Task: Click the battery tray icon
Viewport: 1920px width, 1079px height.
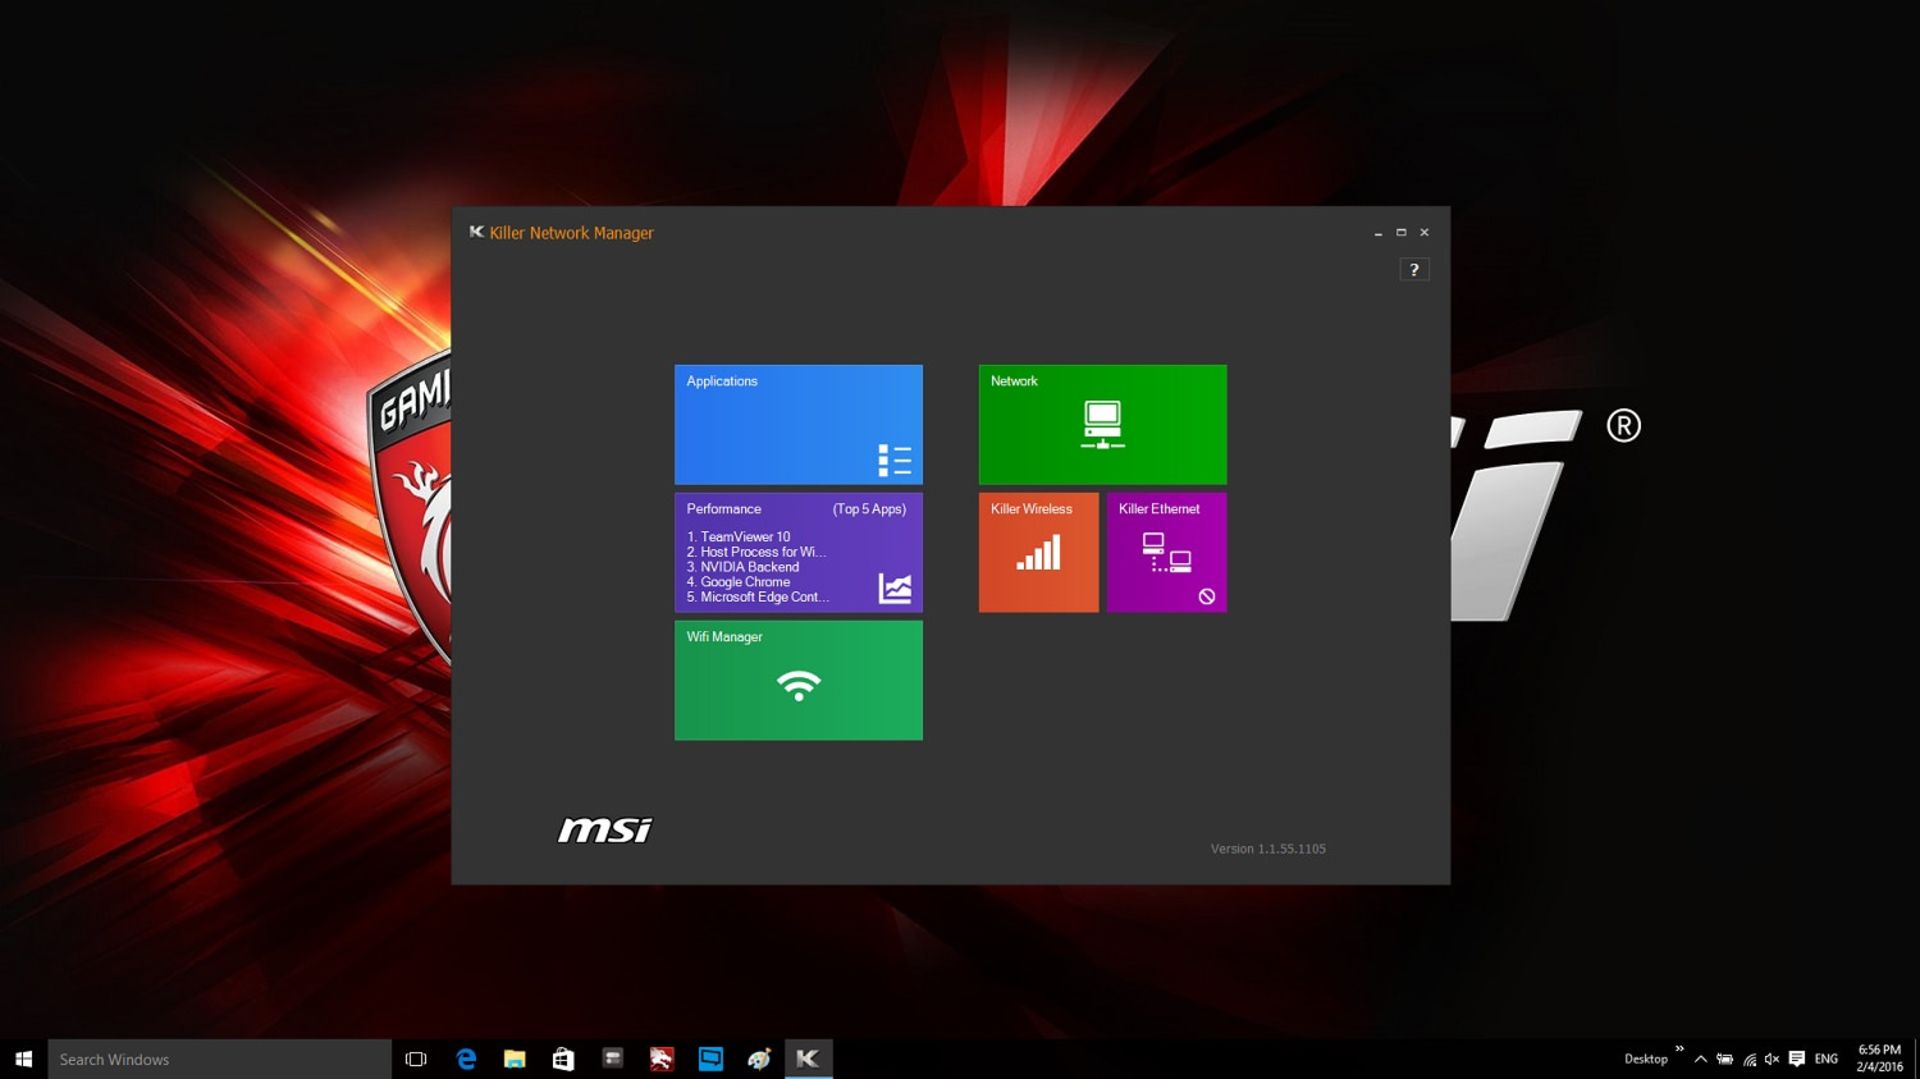Action: pos(1725,1059)
